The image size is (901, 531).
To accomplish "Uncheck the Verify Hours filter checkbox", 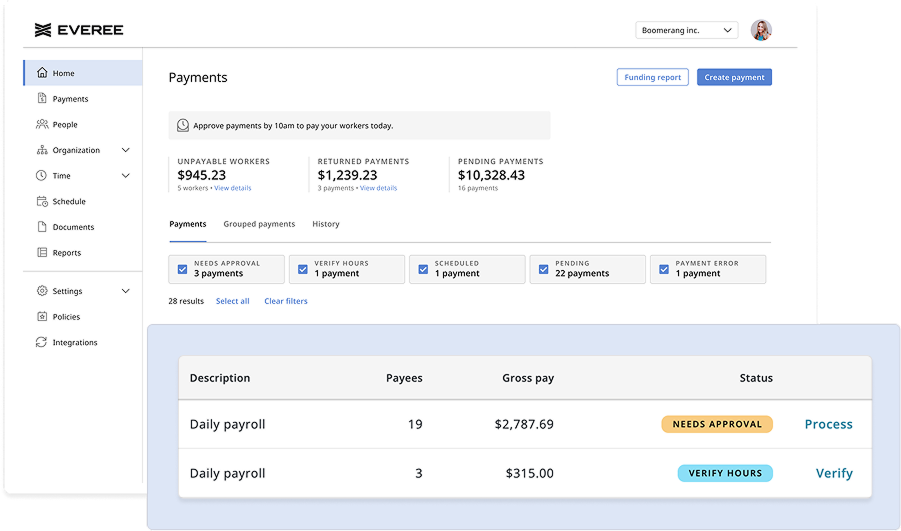I will [x=303, y=269].
